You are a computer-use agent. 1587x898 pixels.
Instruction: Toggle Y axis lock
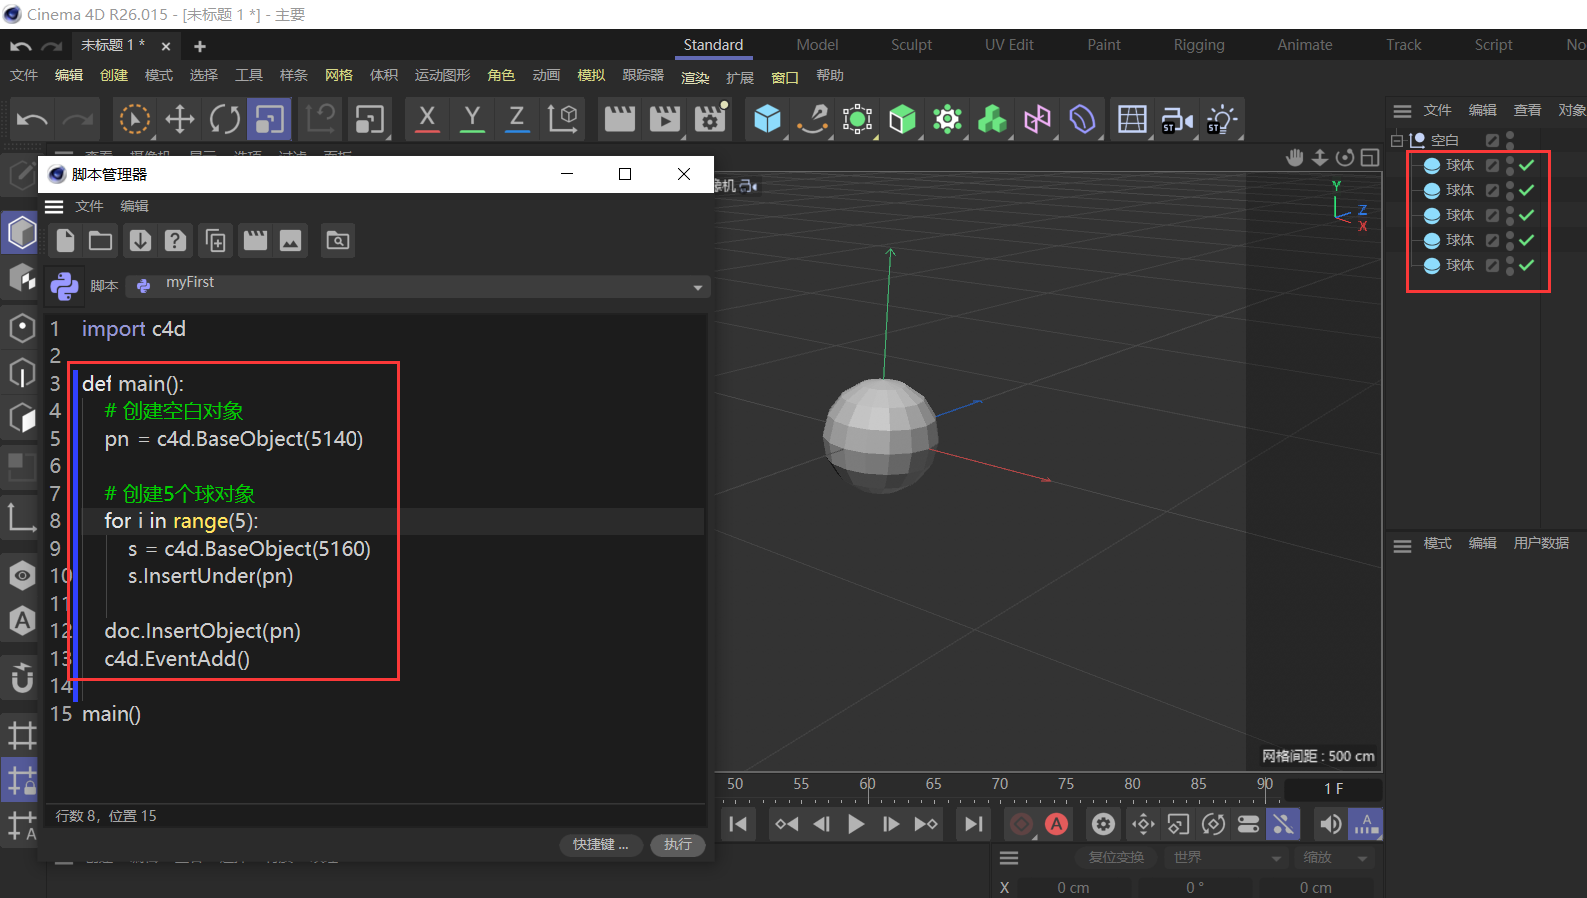tap(472, 119)
